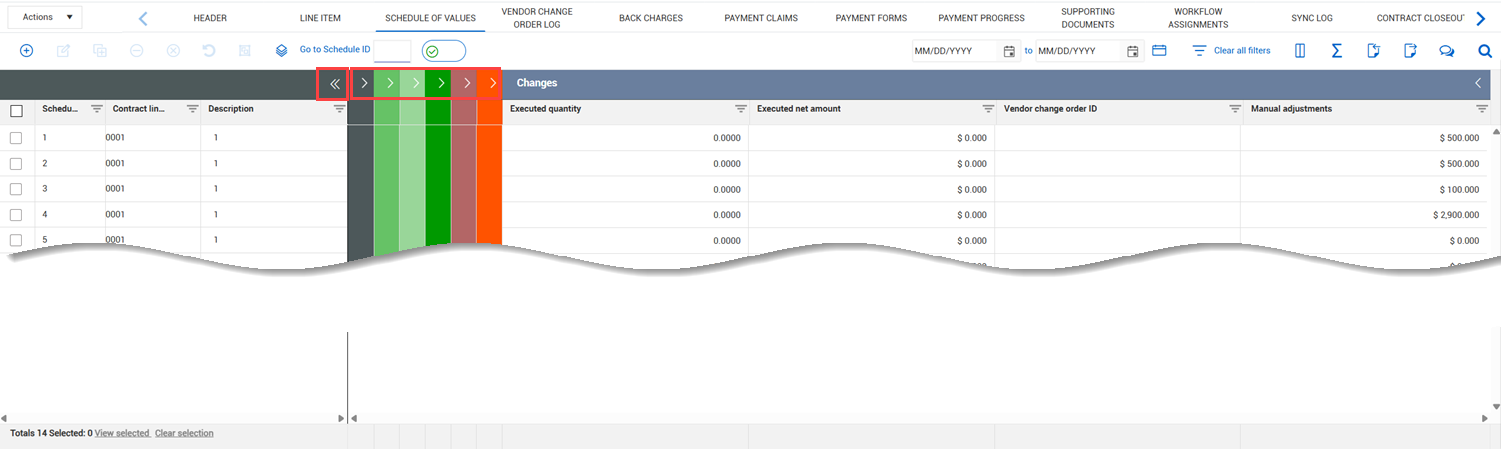This screenshot has height=449, width=1501.
Task: Click the layers stack icon
Action: [282, 50]
